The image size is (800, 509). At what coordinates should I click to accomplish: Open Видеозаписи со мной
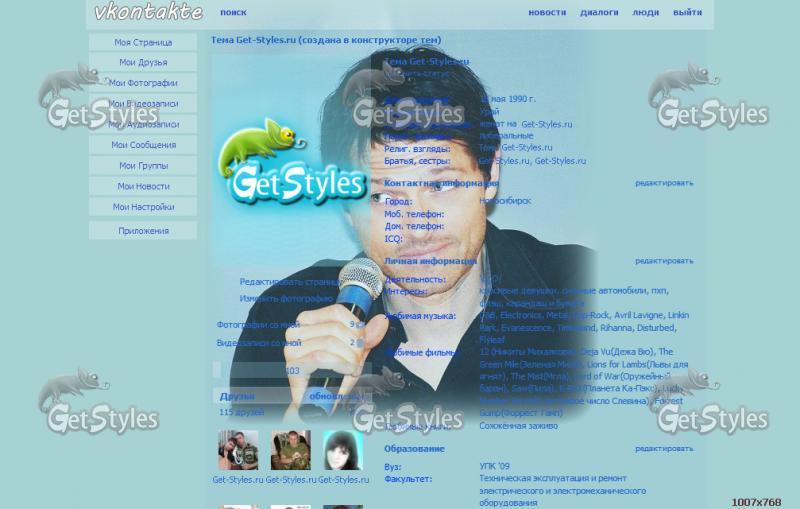259,343
